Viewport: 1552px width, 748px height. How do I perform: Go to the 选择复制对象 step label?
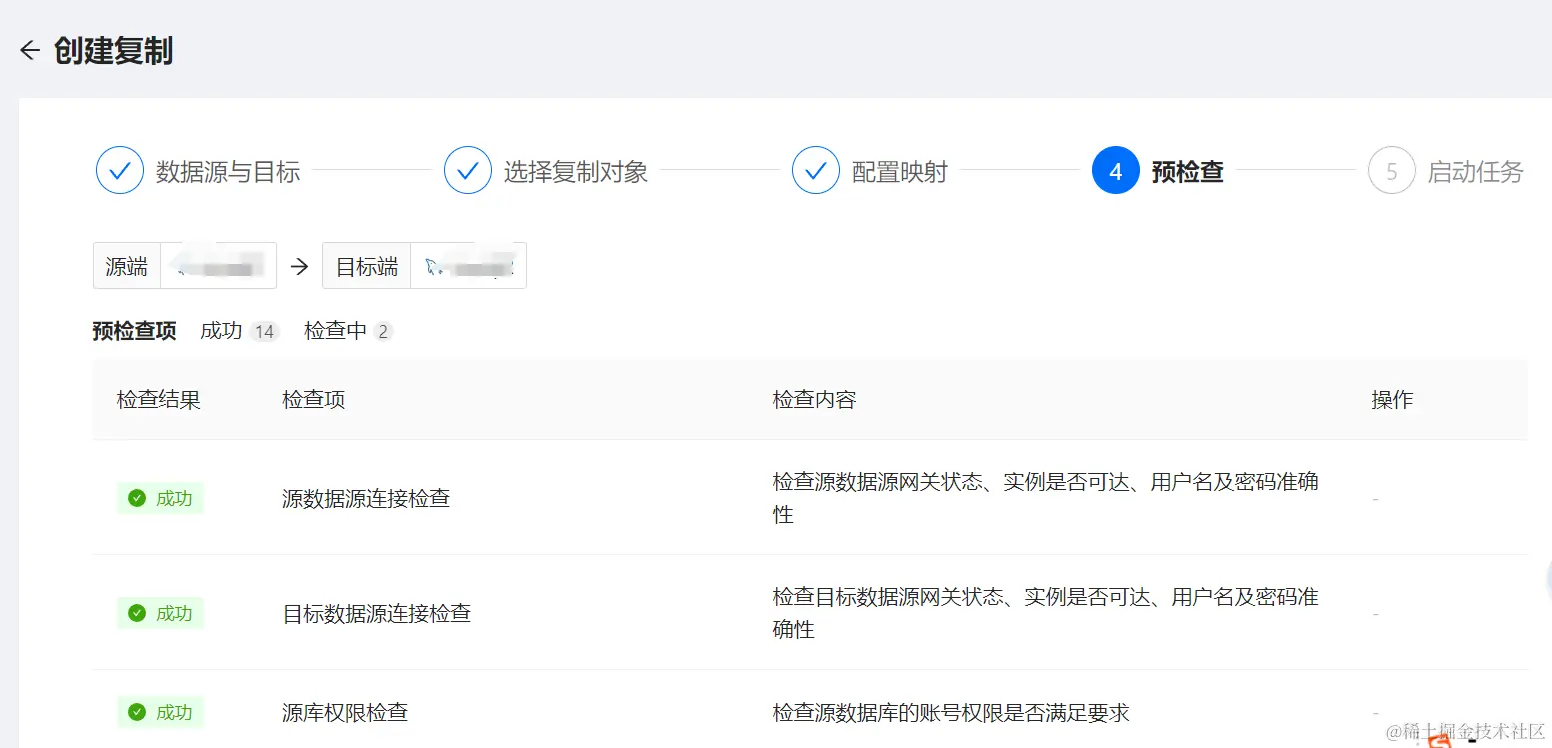click(576, 172)
